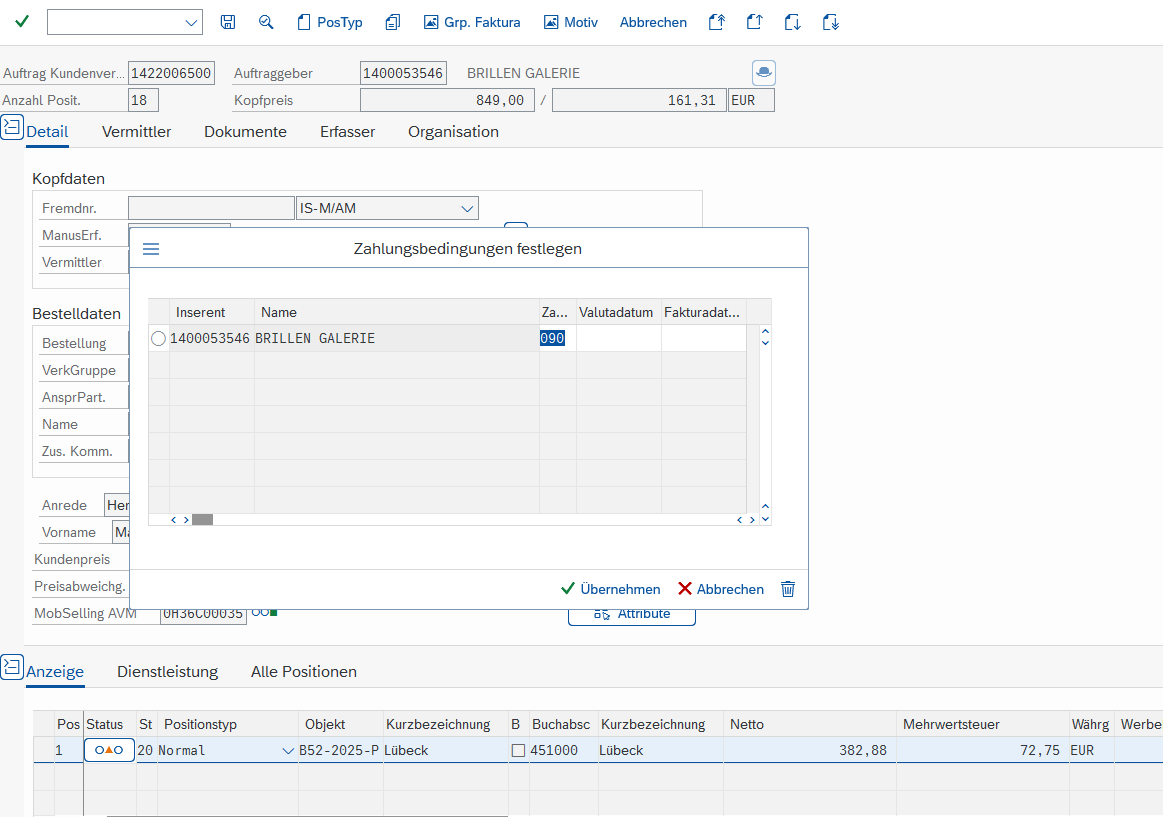Click the Inserent column header
Screen dimensions: 1163x817
pyautogui.click(x=212, y=312)
